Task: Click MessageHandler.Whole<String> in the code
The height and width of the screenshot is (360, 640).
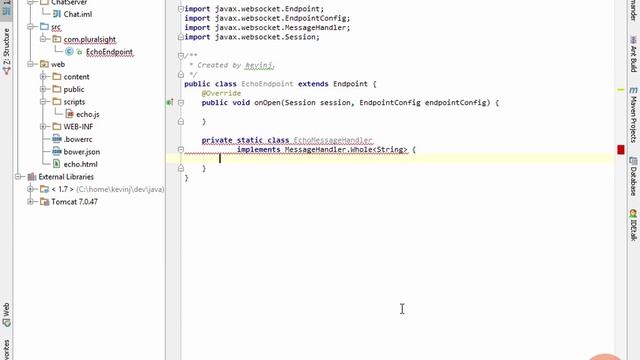Action: pos(346,149)
